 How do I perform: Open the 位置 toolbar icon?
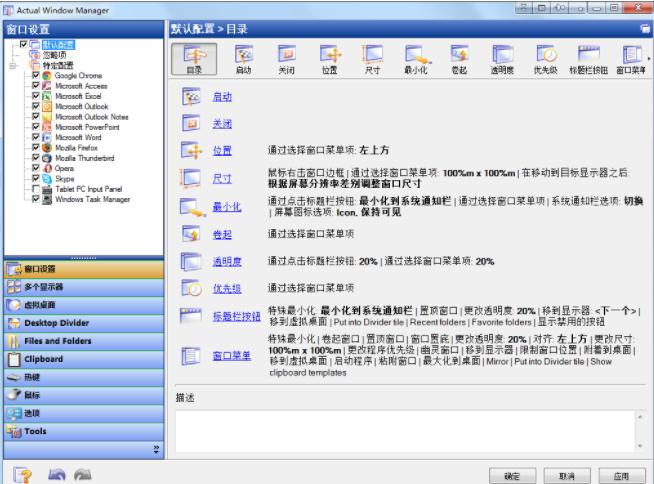tap(330, 59)
